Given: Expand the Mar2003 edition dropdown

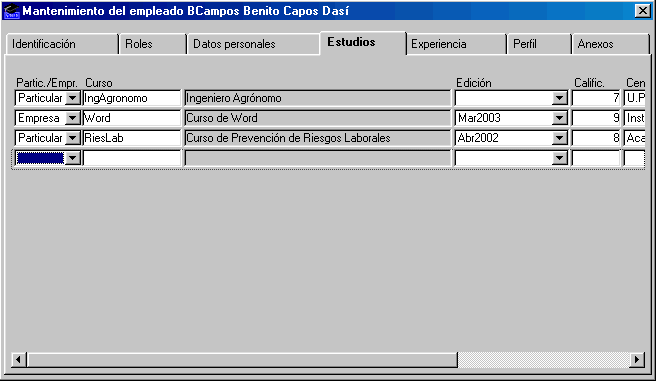Looking at the screenshot, I should tap(559, 118).
